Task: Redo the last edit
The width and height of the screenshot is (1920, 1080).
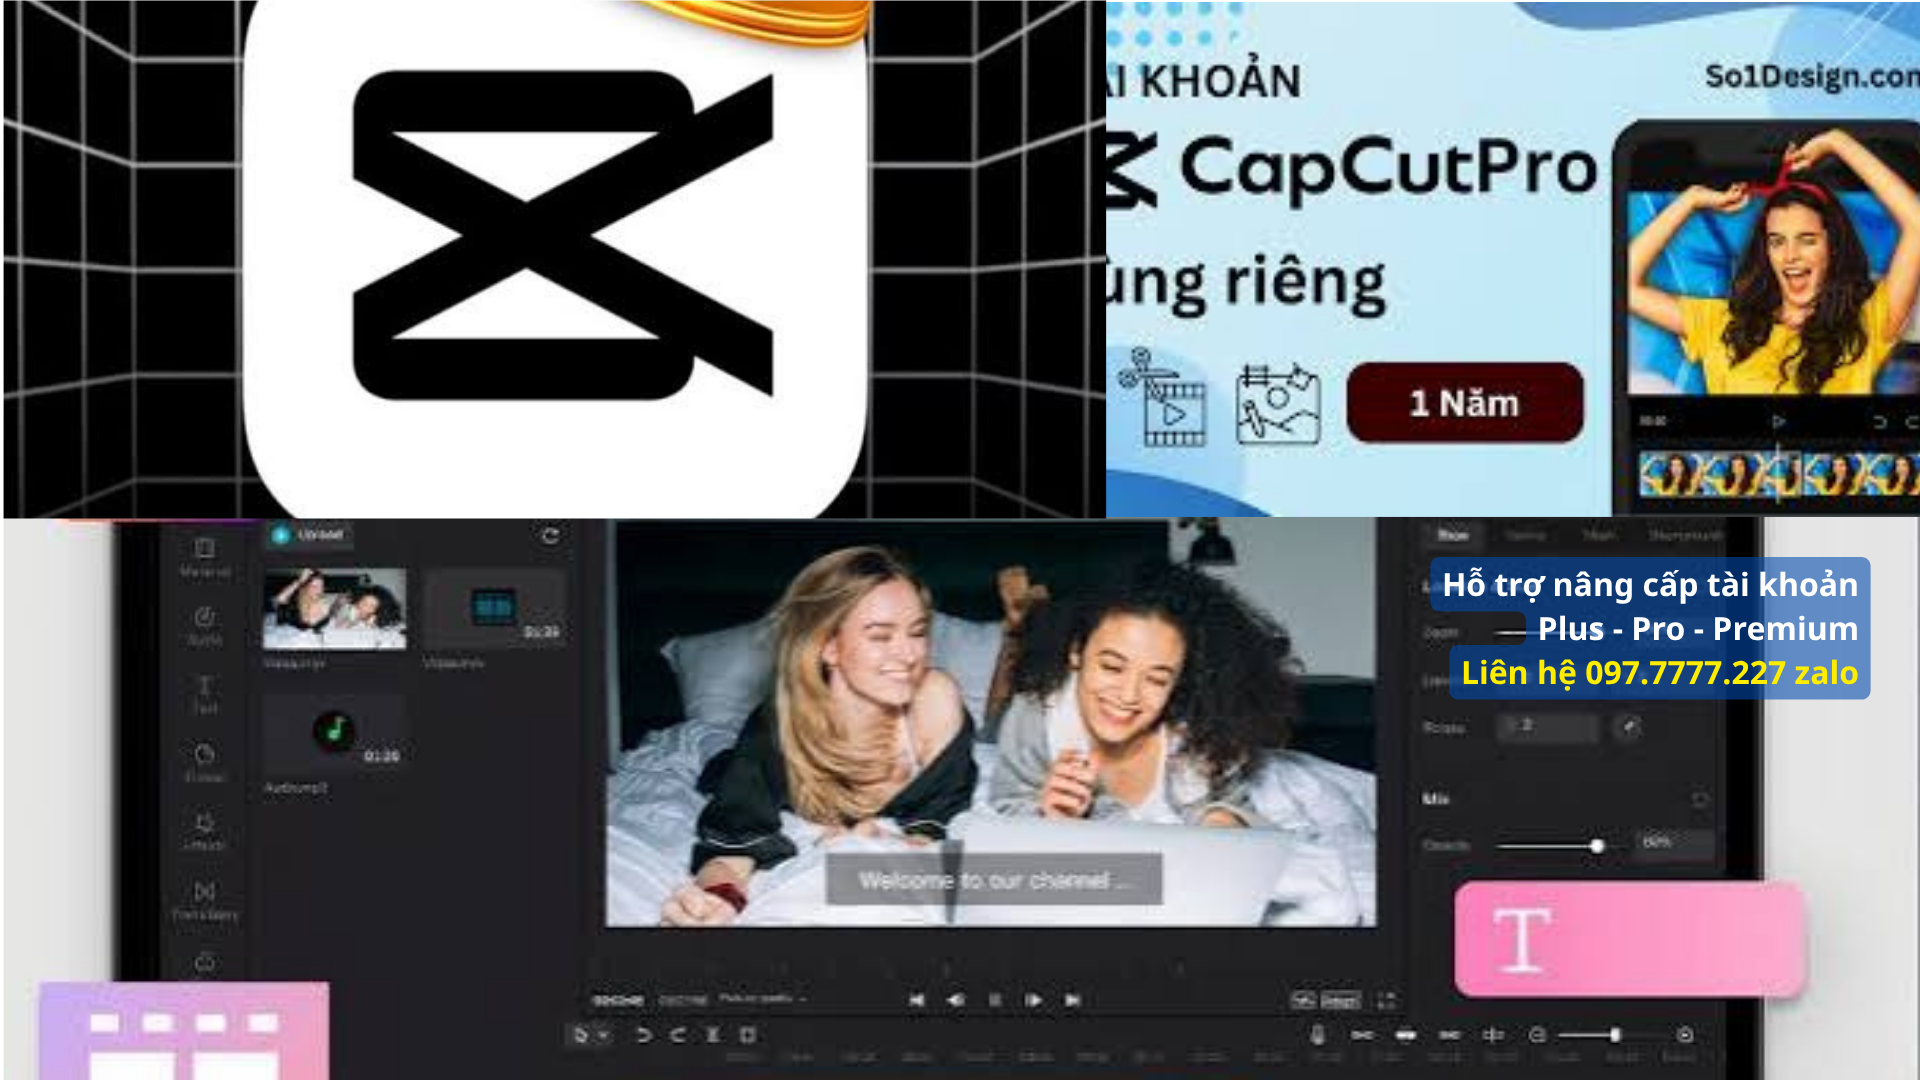Action: (x=677, y=1035)
